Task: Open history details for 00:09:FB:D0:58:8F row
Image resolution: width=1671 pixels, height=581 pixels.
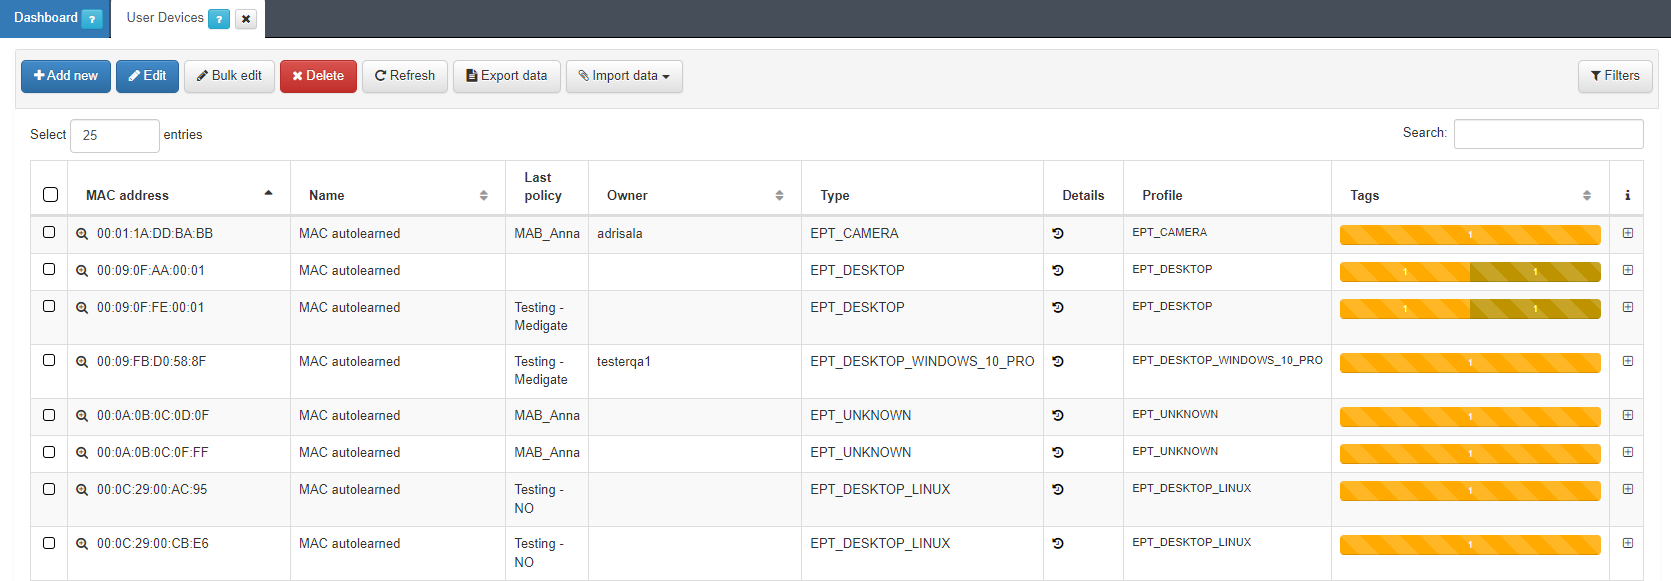Action: 1058,361
